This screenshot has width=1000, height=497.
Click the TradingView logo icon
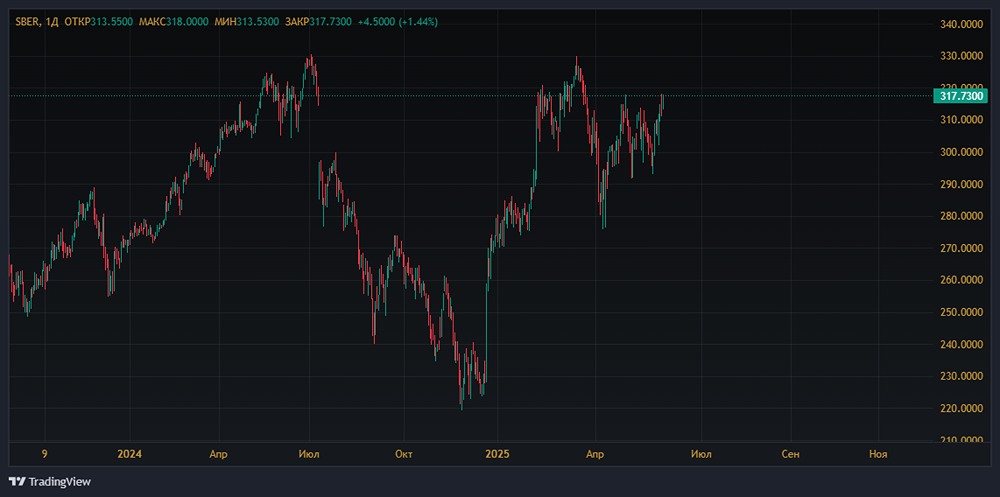coord(17,481)
